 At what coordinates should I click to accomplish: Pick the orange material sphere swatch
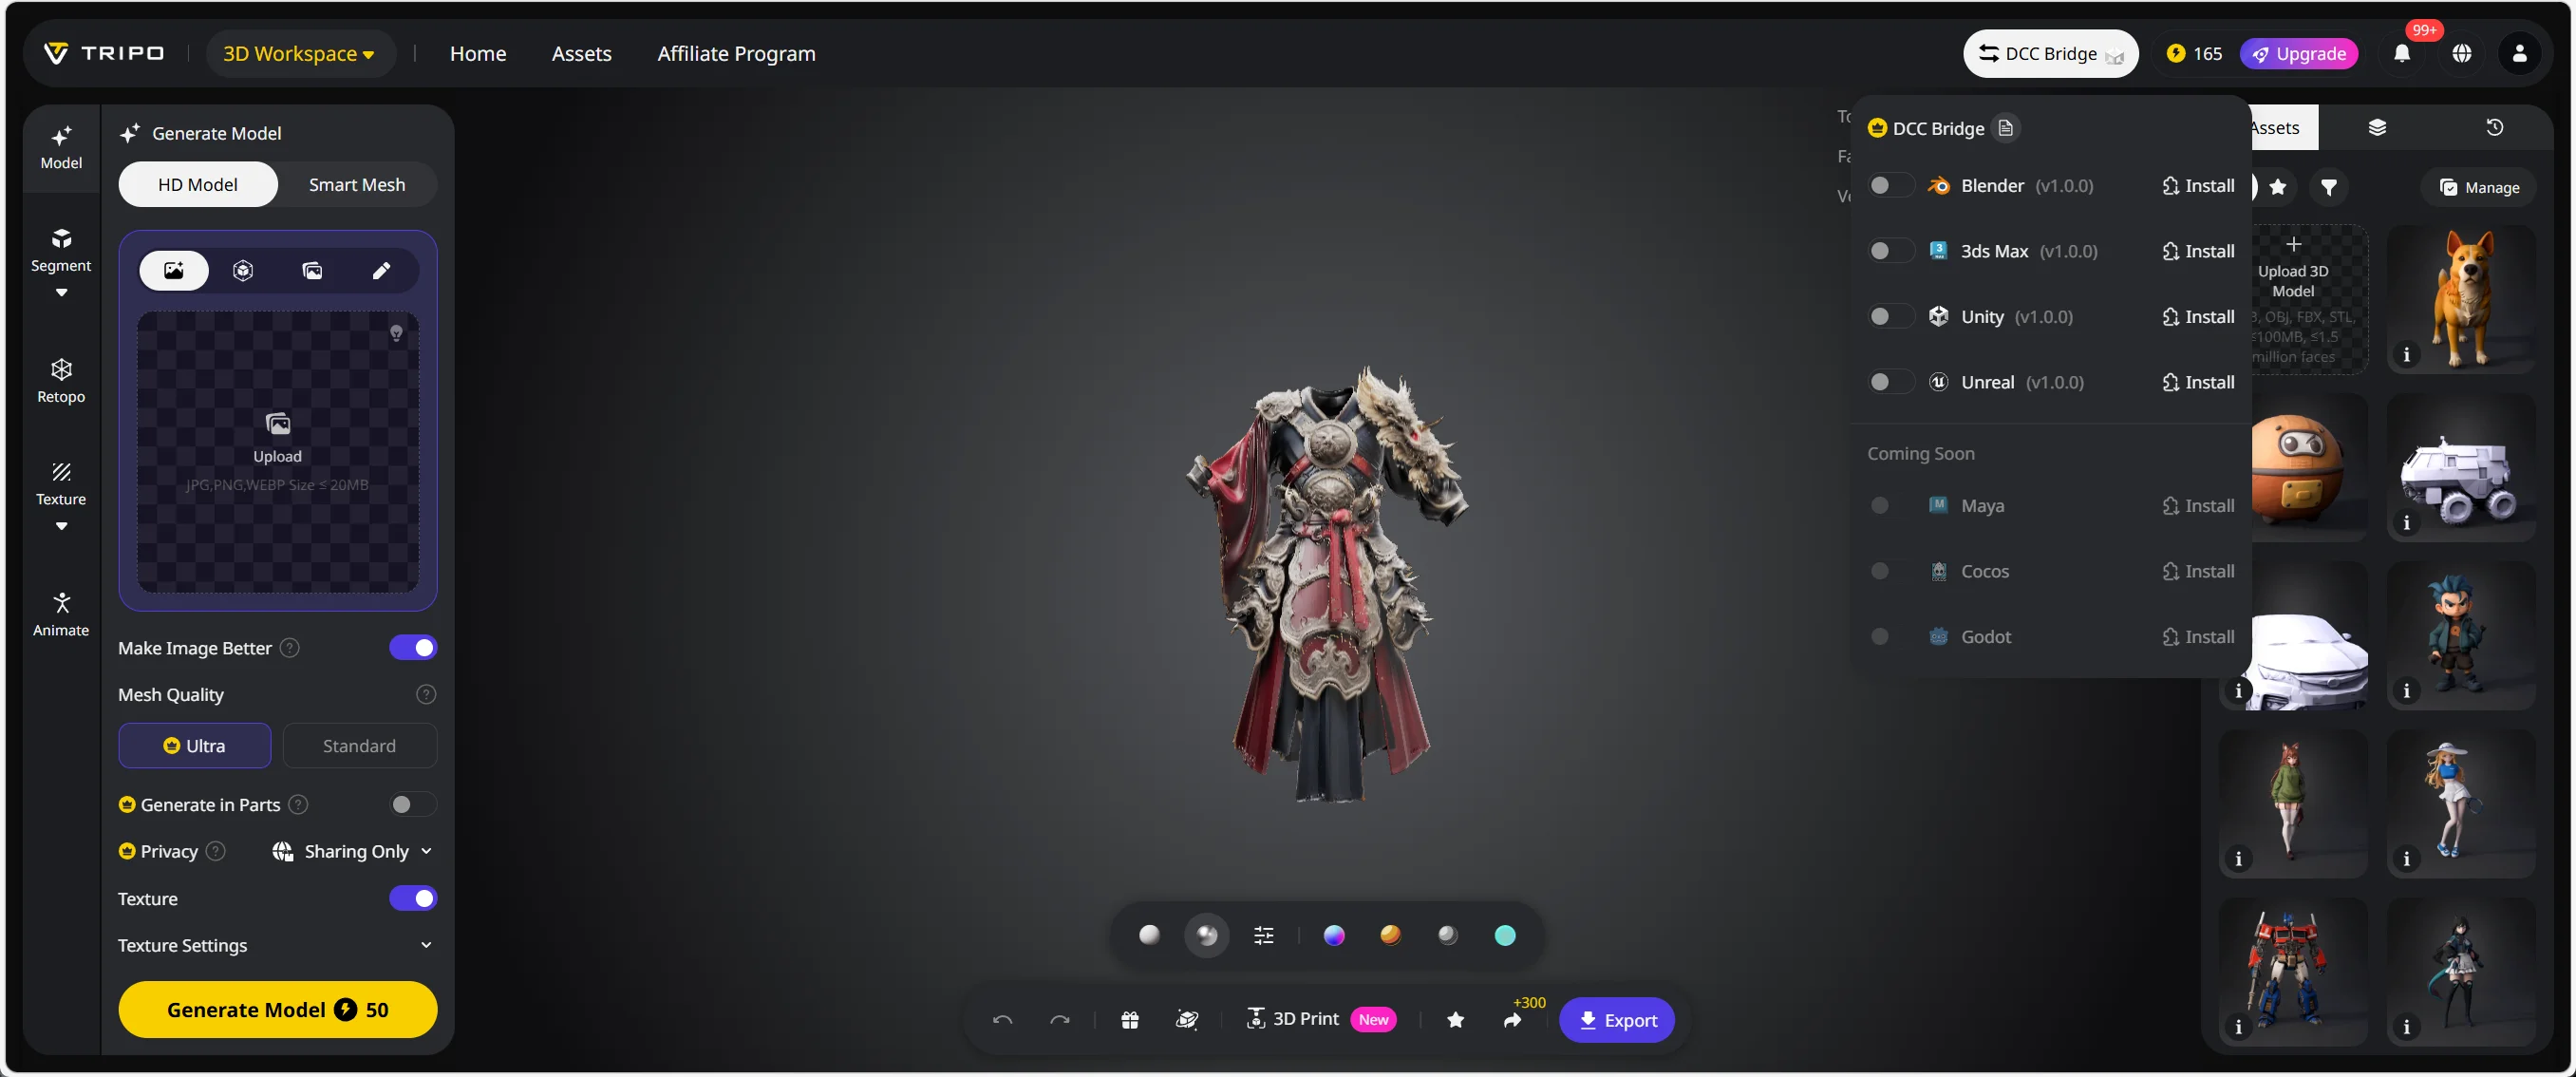[x=1391, y=935]
